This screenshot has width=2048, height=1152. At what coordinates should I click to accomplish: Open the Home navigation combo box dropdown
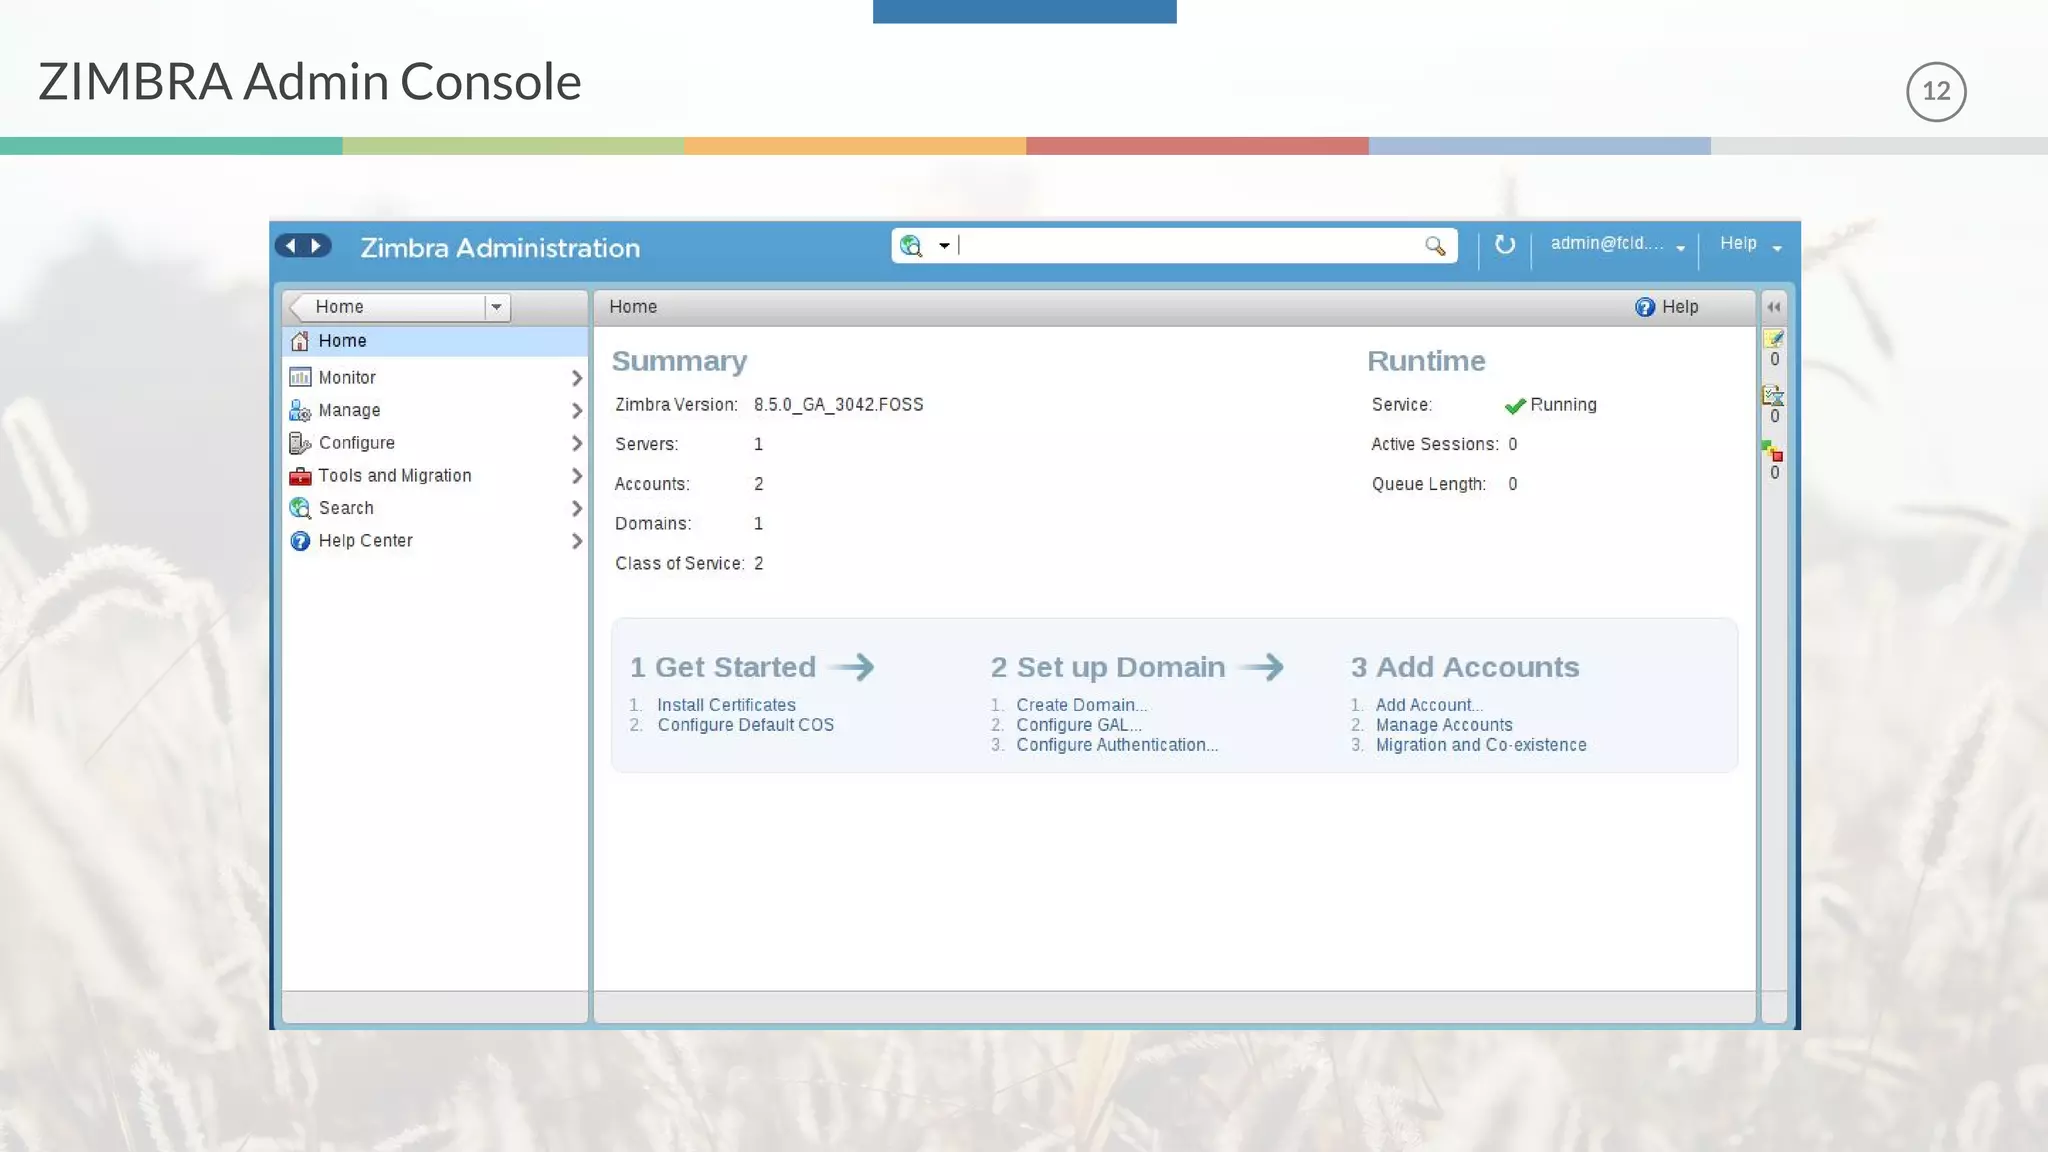(x=496, y=307)
